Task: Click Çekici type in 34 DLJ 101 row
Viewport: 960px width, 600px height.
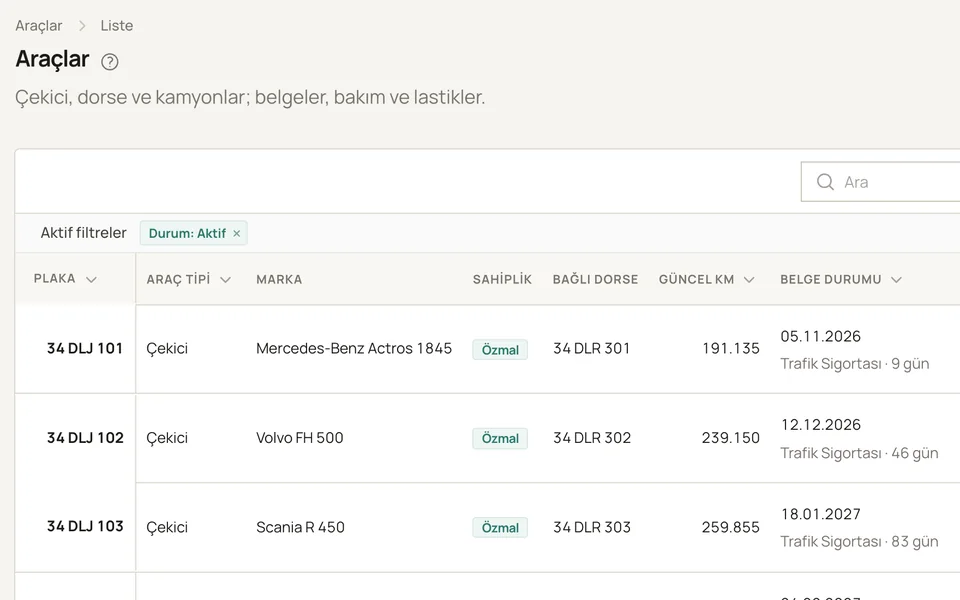Action: pyautogui.click(x=167, y=349)
